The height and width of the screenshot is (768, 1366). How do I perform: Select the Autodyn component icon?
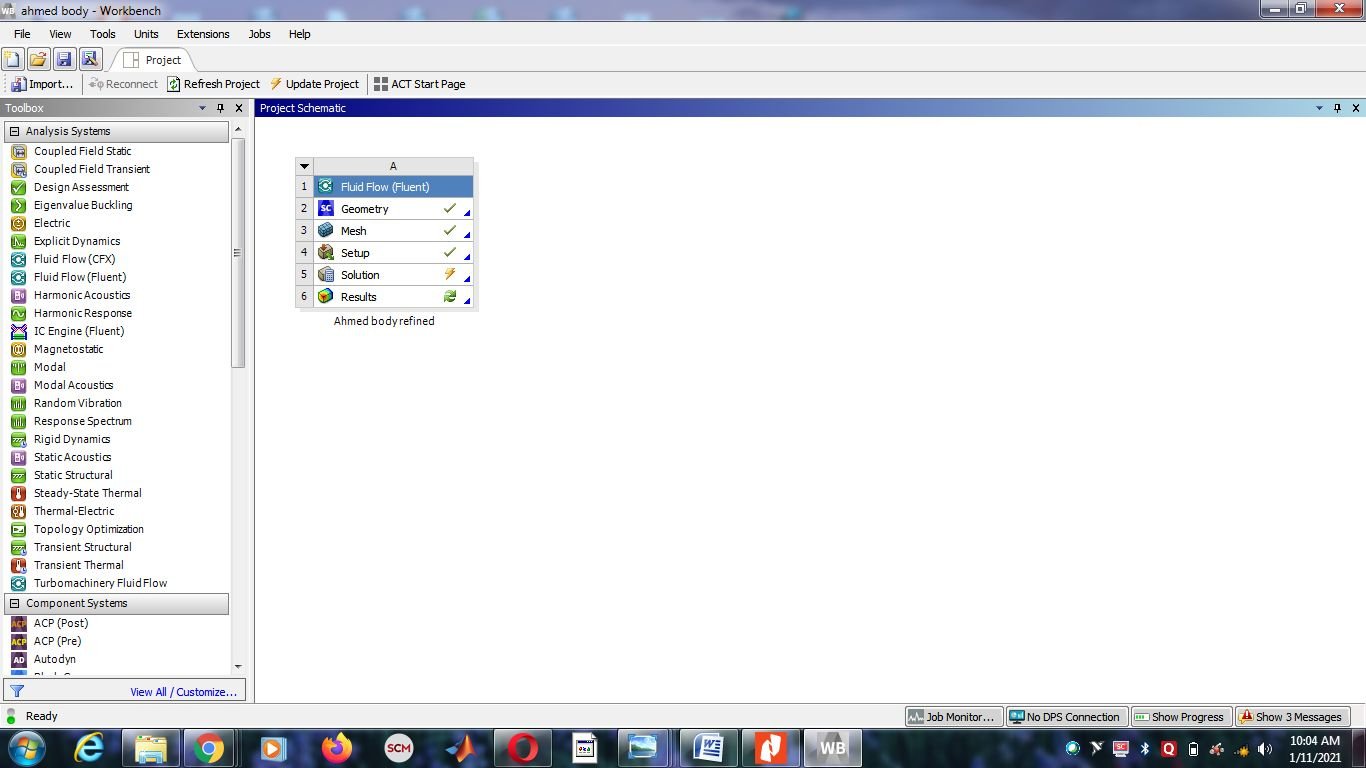[18, 659]
